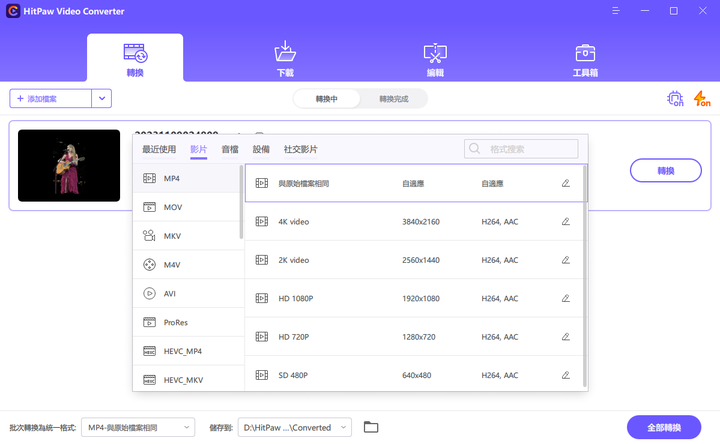720x444 pixels.
Task: Click the video thumbnail preview
Action: [x=69, y=165]
